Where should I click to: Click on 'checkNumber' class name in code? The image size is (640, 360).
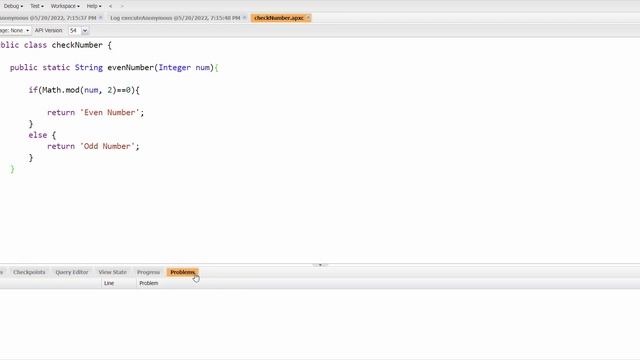[77, 45]
